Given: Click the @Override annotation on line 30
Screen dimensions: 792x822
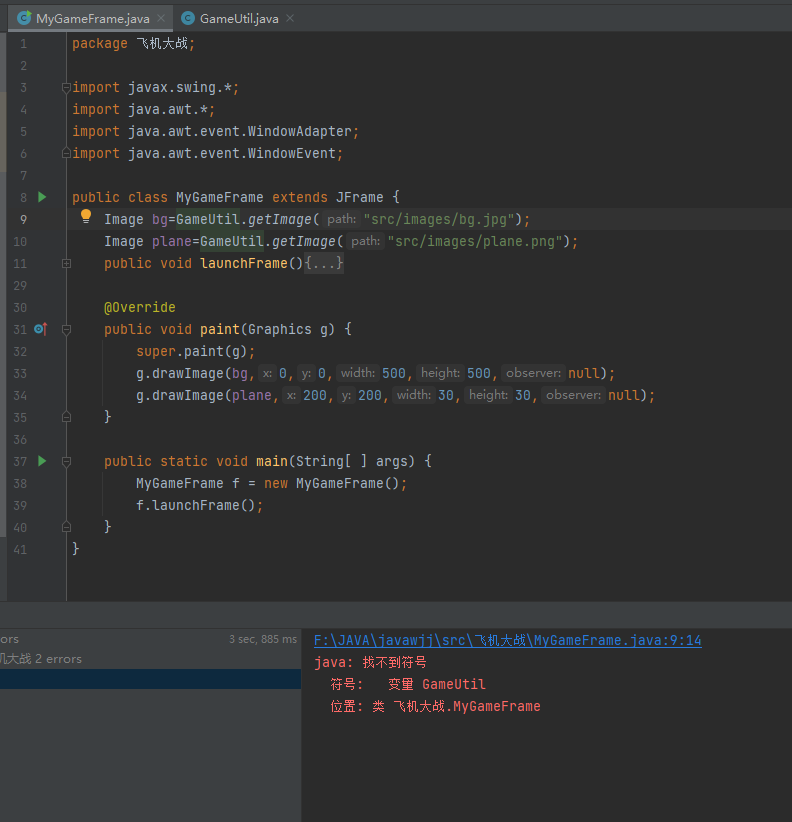Looking at the screenshot, I should pos(140,307).
